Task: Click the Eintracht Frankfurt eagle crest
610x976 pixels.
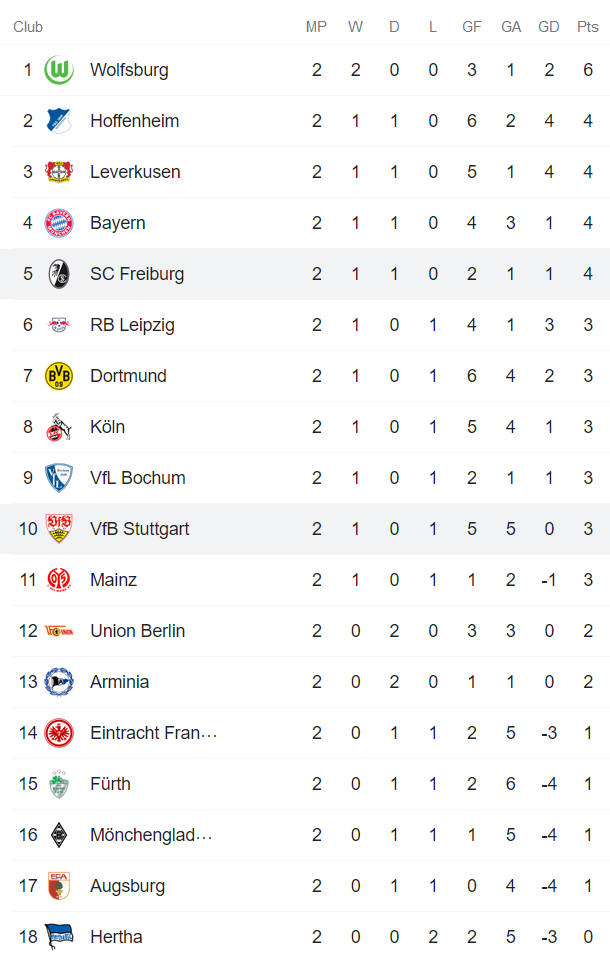Action: click(x=57, y=733)
